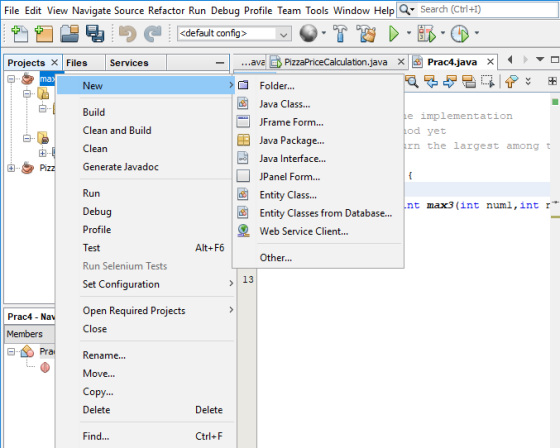Switch to the PizzaPriceCalculation.java editor tab
This screenshot has height=448, width=560.
pos(335,62)
